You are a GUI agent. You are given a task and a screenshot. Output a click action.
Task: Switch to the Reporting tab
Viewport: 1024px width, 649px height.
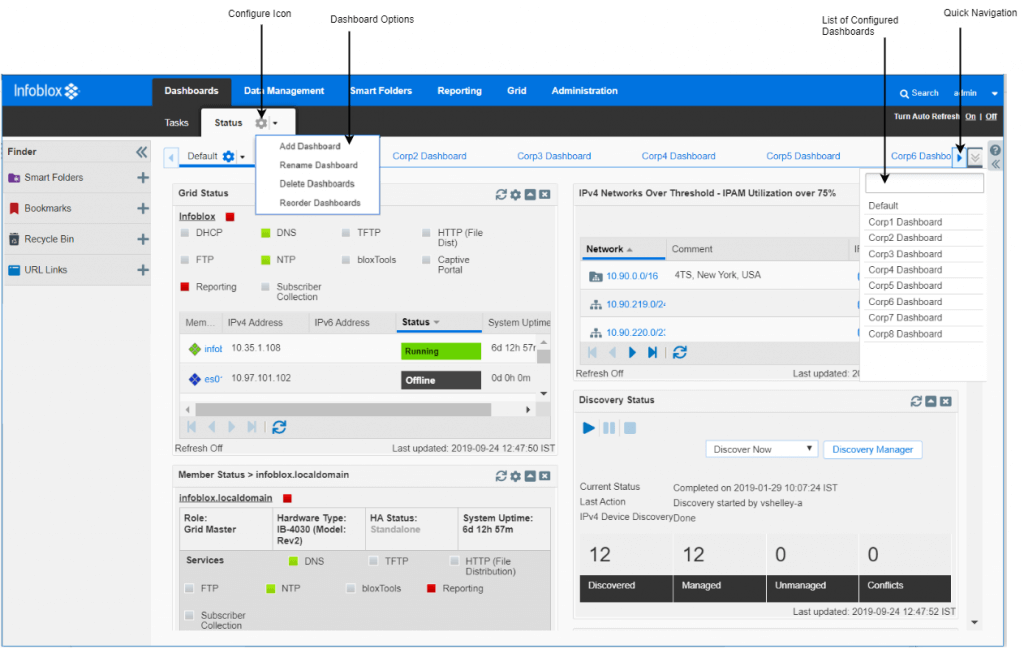point(460,91)
